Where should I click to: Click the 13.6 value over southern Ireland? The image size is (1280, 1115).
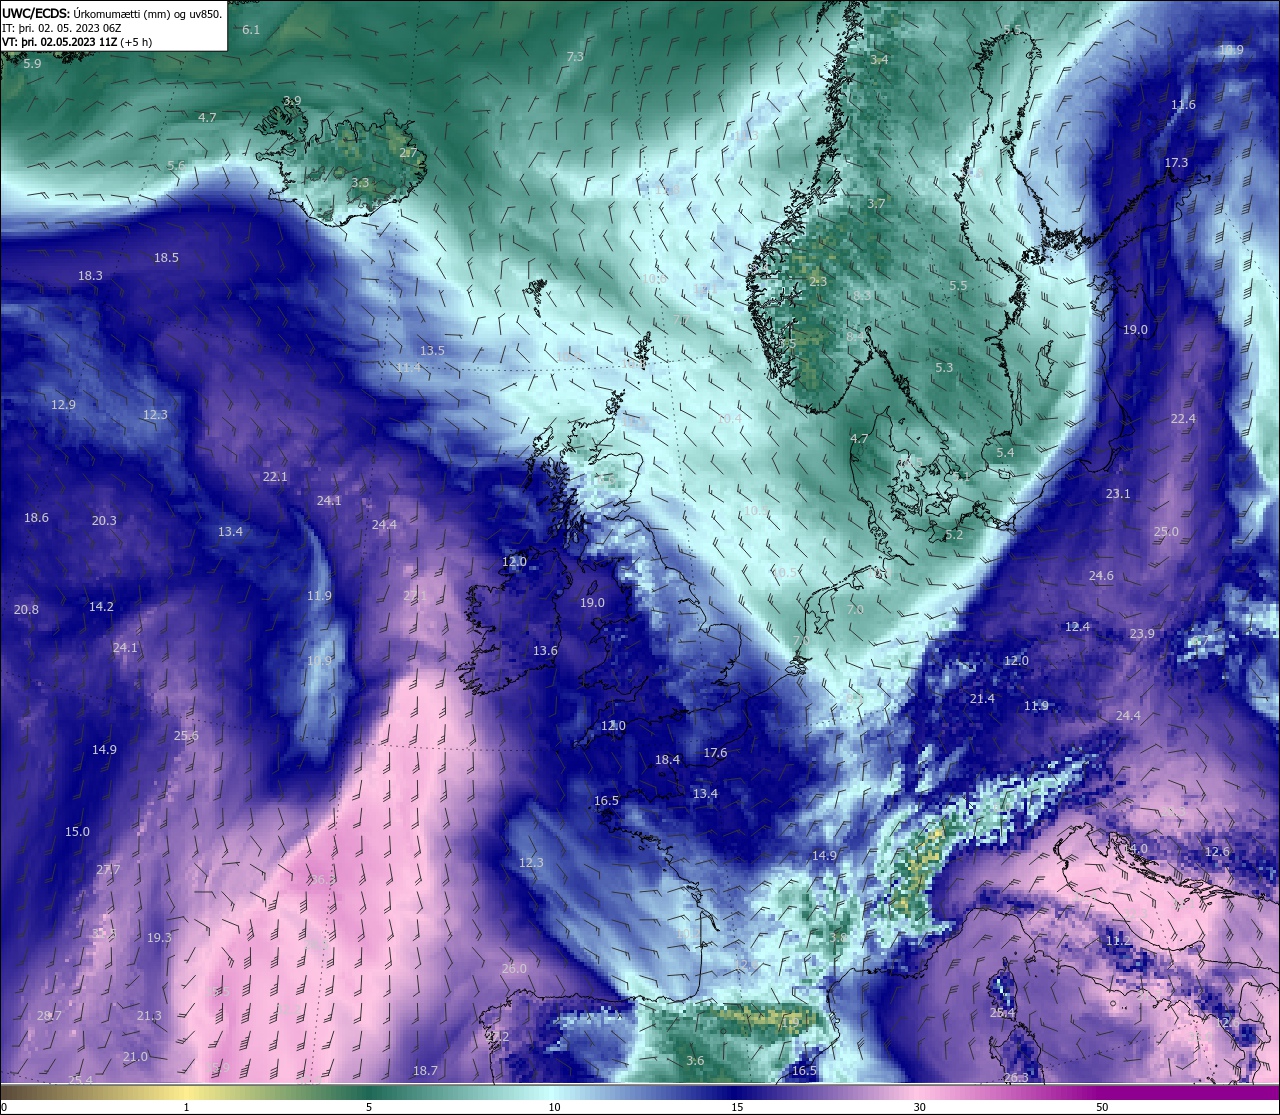545,650
